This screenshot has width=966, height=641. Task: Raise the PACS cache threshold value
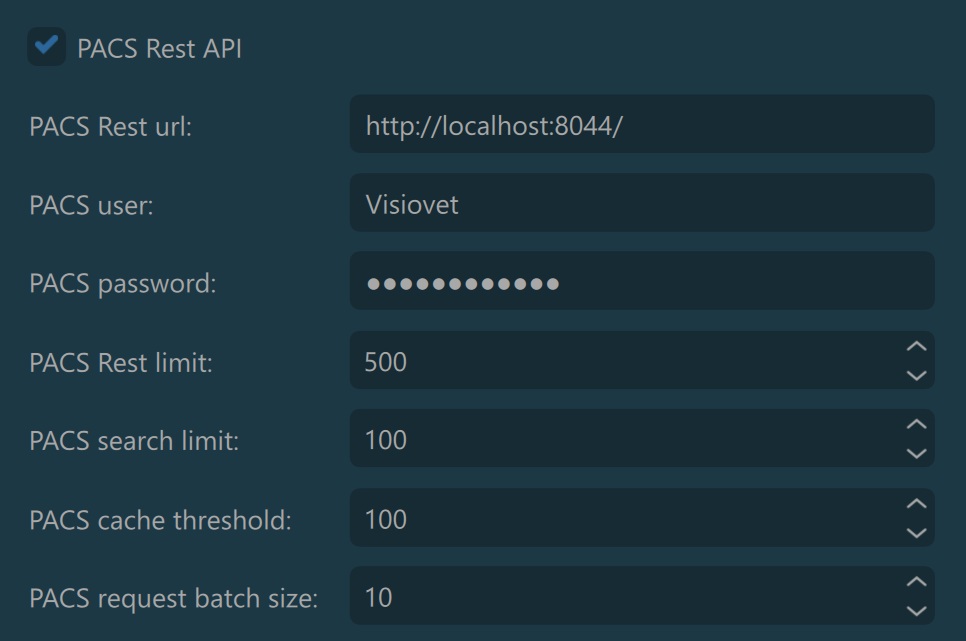915,504
